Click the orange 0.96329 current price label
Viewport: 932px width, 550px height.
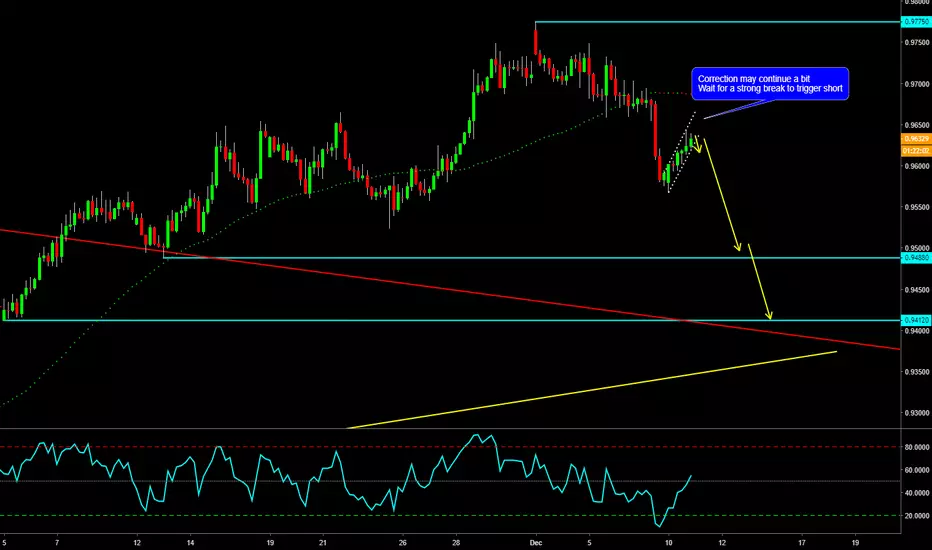(x=916, y=139)
